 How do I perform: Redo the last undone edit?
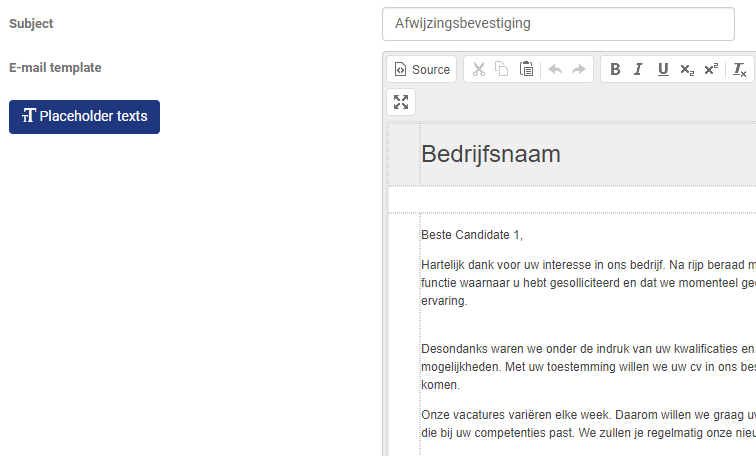578,69
